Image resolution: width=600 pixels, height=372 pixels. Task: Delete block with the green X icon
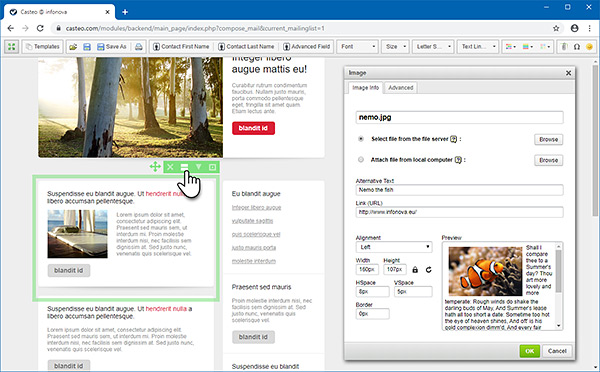170,167
